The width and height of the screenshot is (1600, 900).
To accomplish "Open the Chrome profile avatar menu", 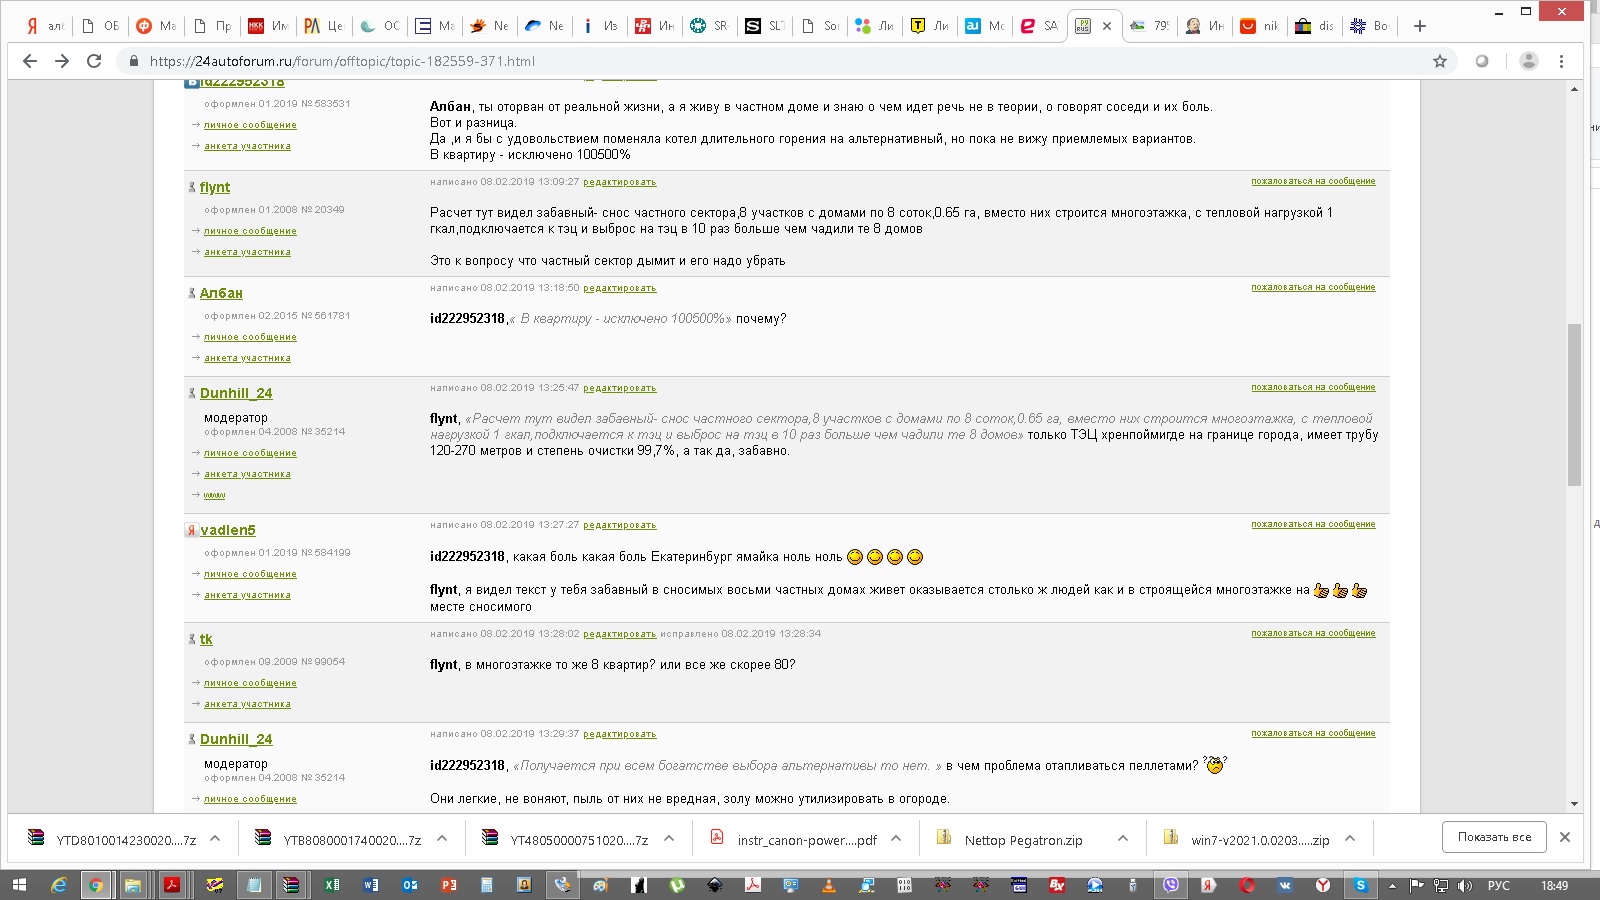I will tap(1528, 61).
